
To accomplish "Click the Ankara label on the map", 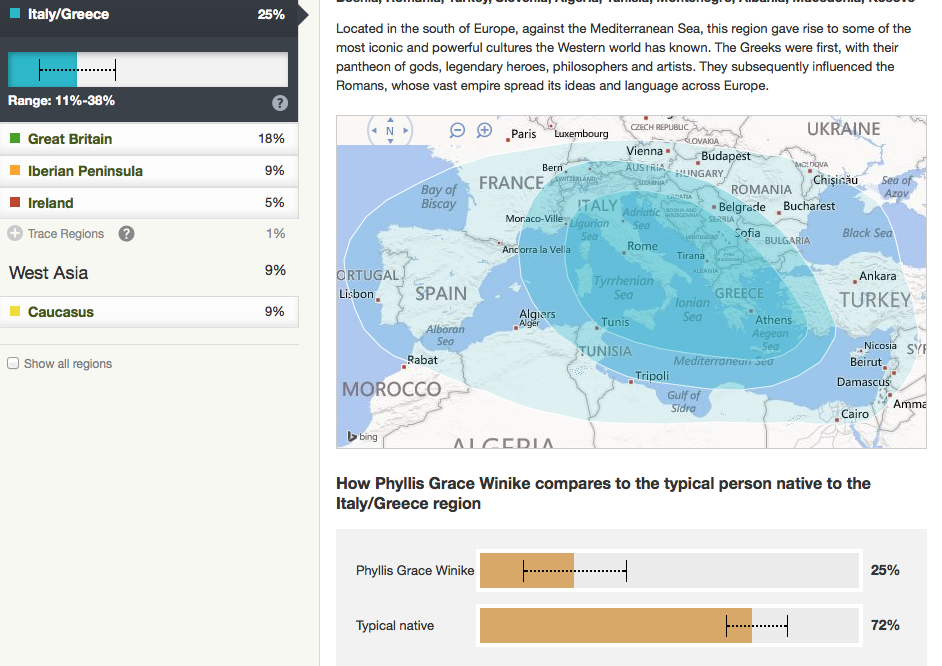I will [x=878, y=276].
